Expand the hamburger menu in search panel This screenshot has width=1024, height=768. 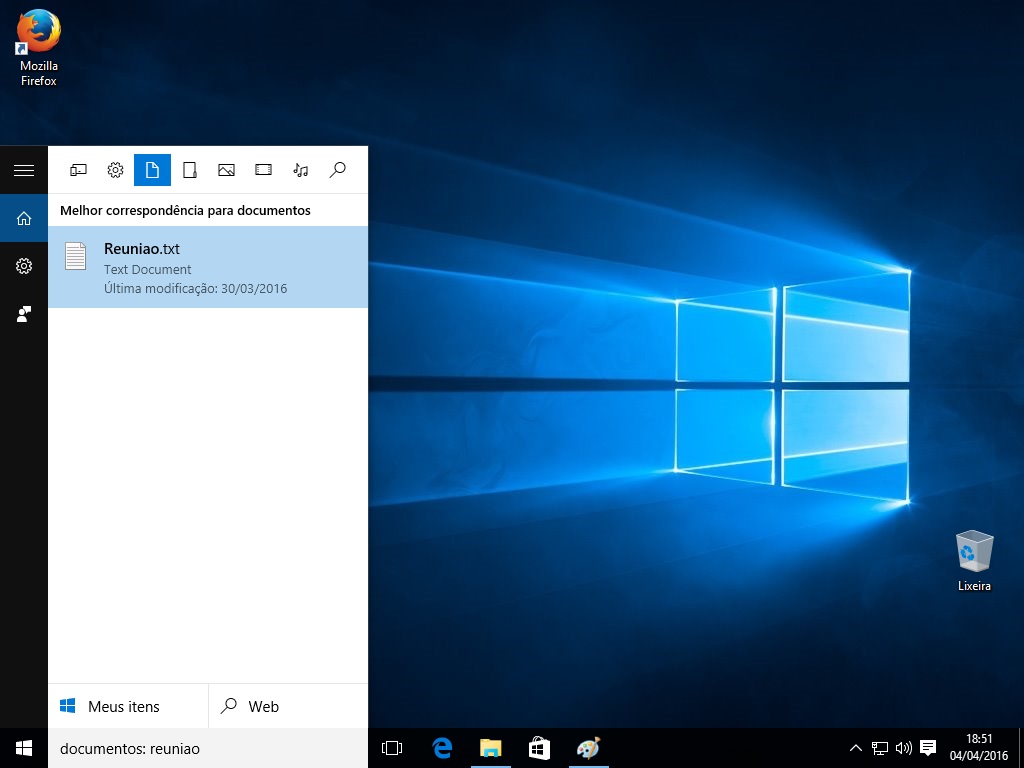pos(24,170)
